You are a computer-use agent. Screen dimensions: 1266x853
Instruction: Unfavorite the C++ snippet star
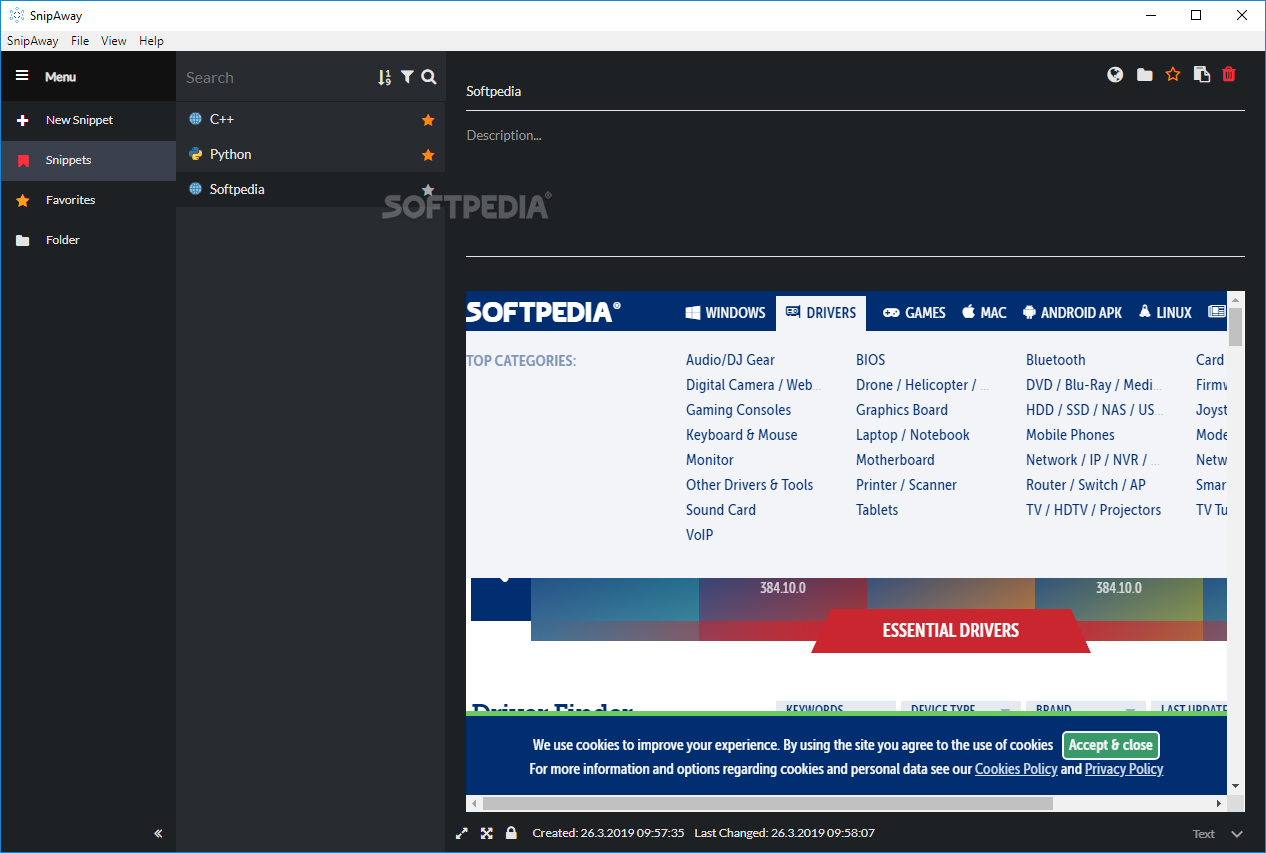point(428,120)
